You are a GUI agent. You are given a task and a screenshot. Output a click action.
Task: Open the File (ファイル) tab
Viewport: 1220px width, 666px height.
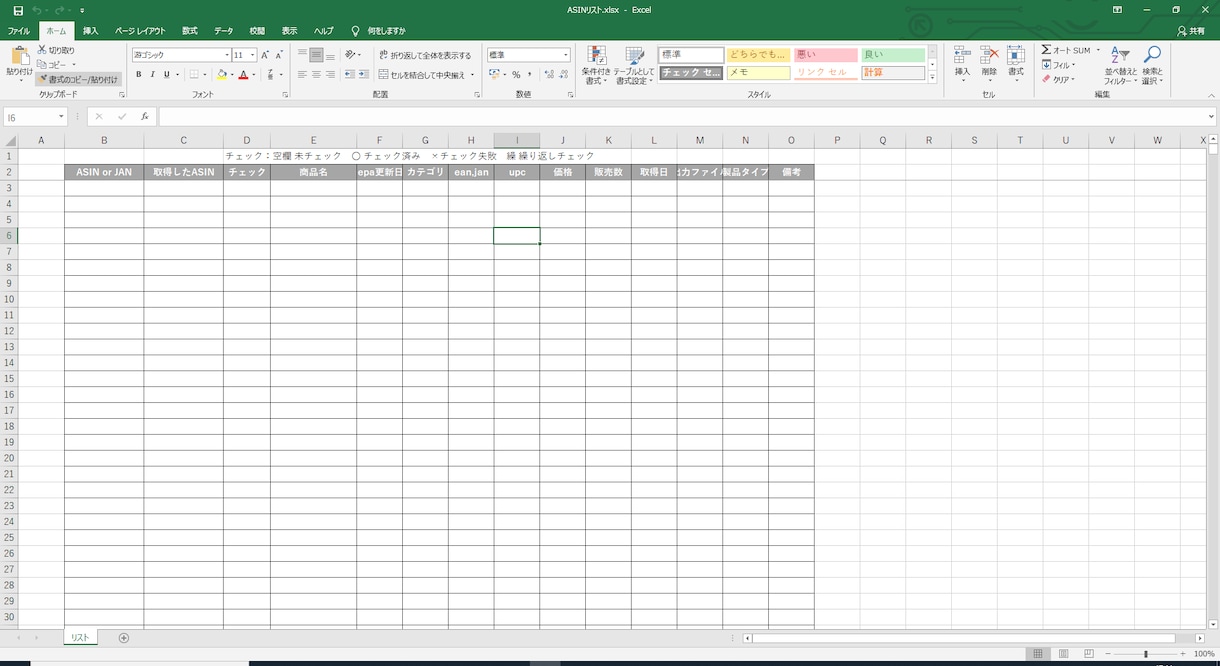[x=19, y=31]
